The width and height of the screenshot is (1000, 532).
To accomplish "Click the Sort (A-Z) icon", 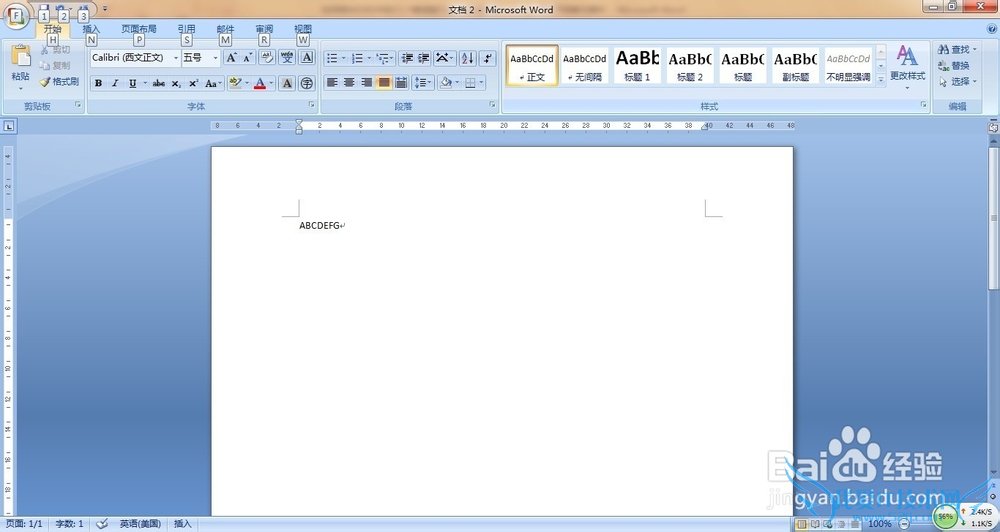I will pyautogui.click(x=467, y=58).
